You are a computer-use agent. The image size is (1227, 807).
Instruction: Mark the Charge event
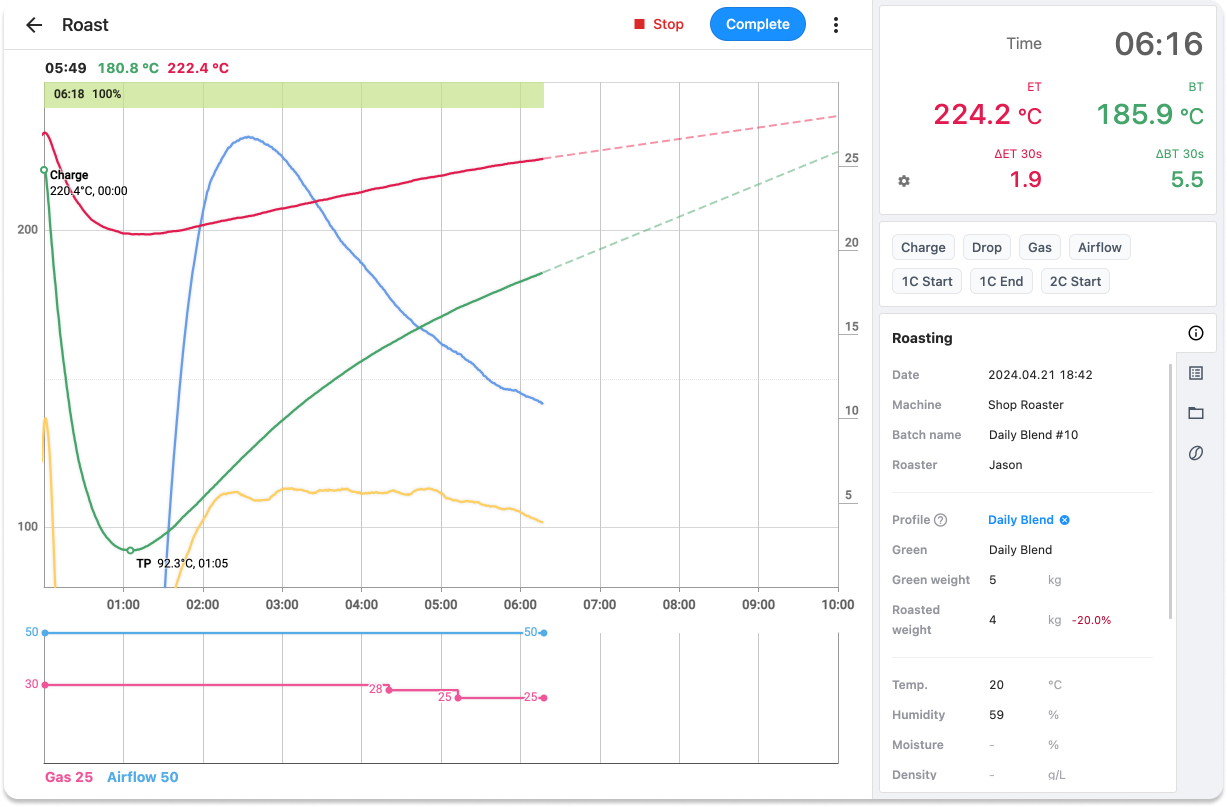923,247
